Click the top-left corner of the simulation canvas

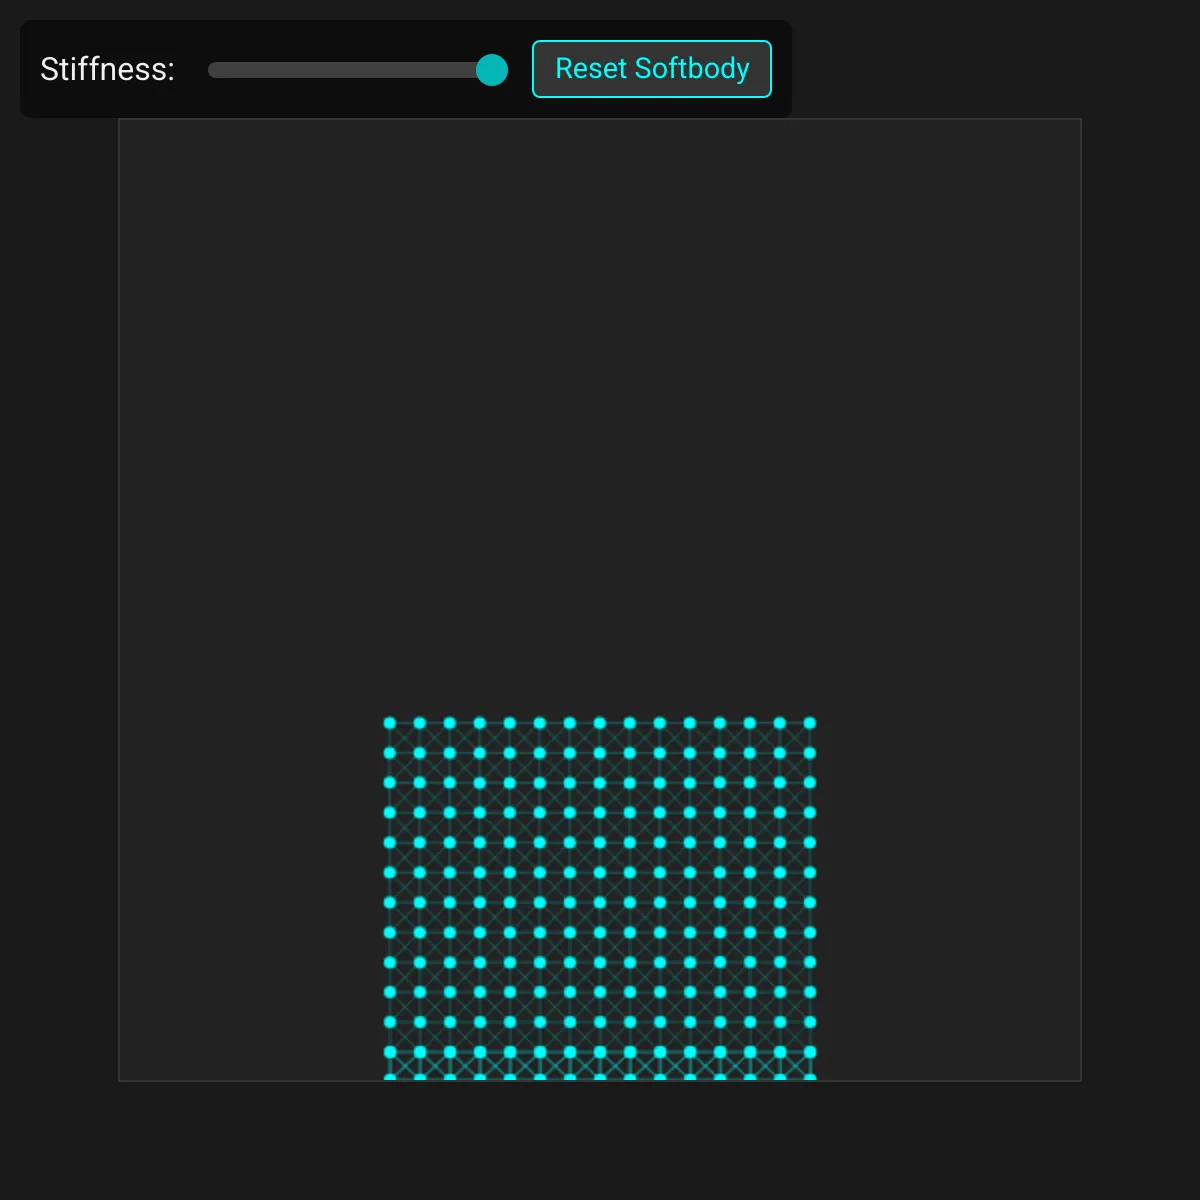coord(121,121)
